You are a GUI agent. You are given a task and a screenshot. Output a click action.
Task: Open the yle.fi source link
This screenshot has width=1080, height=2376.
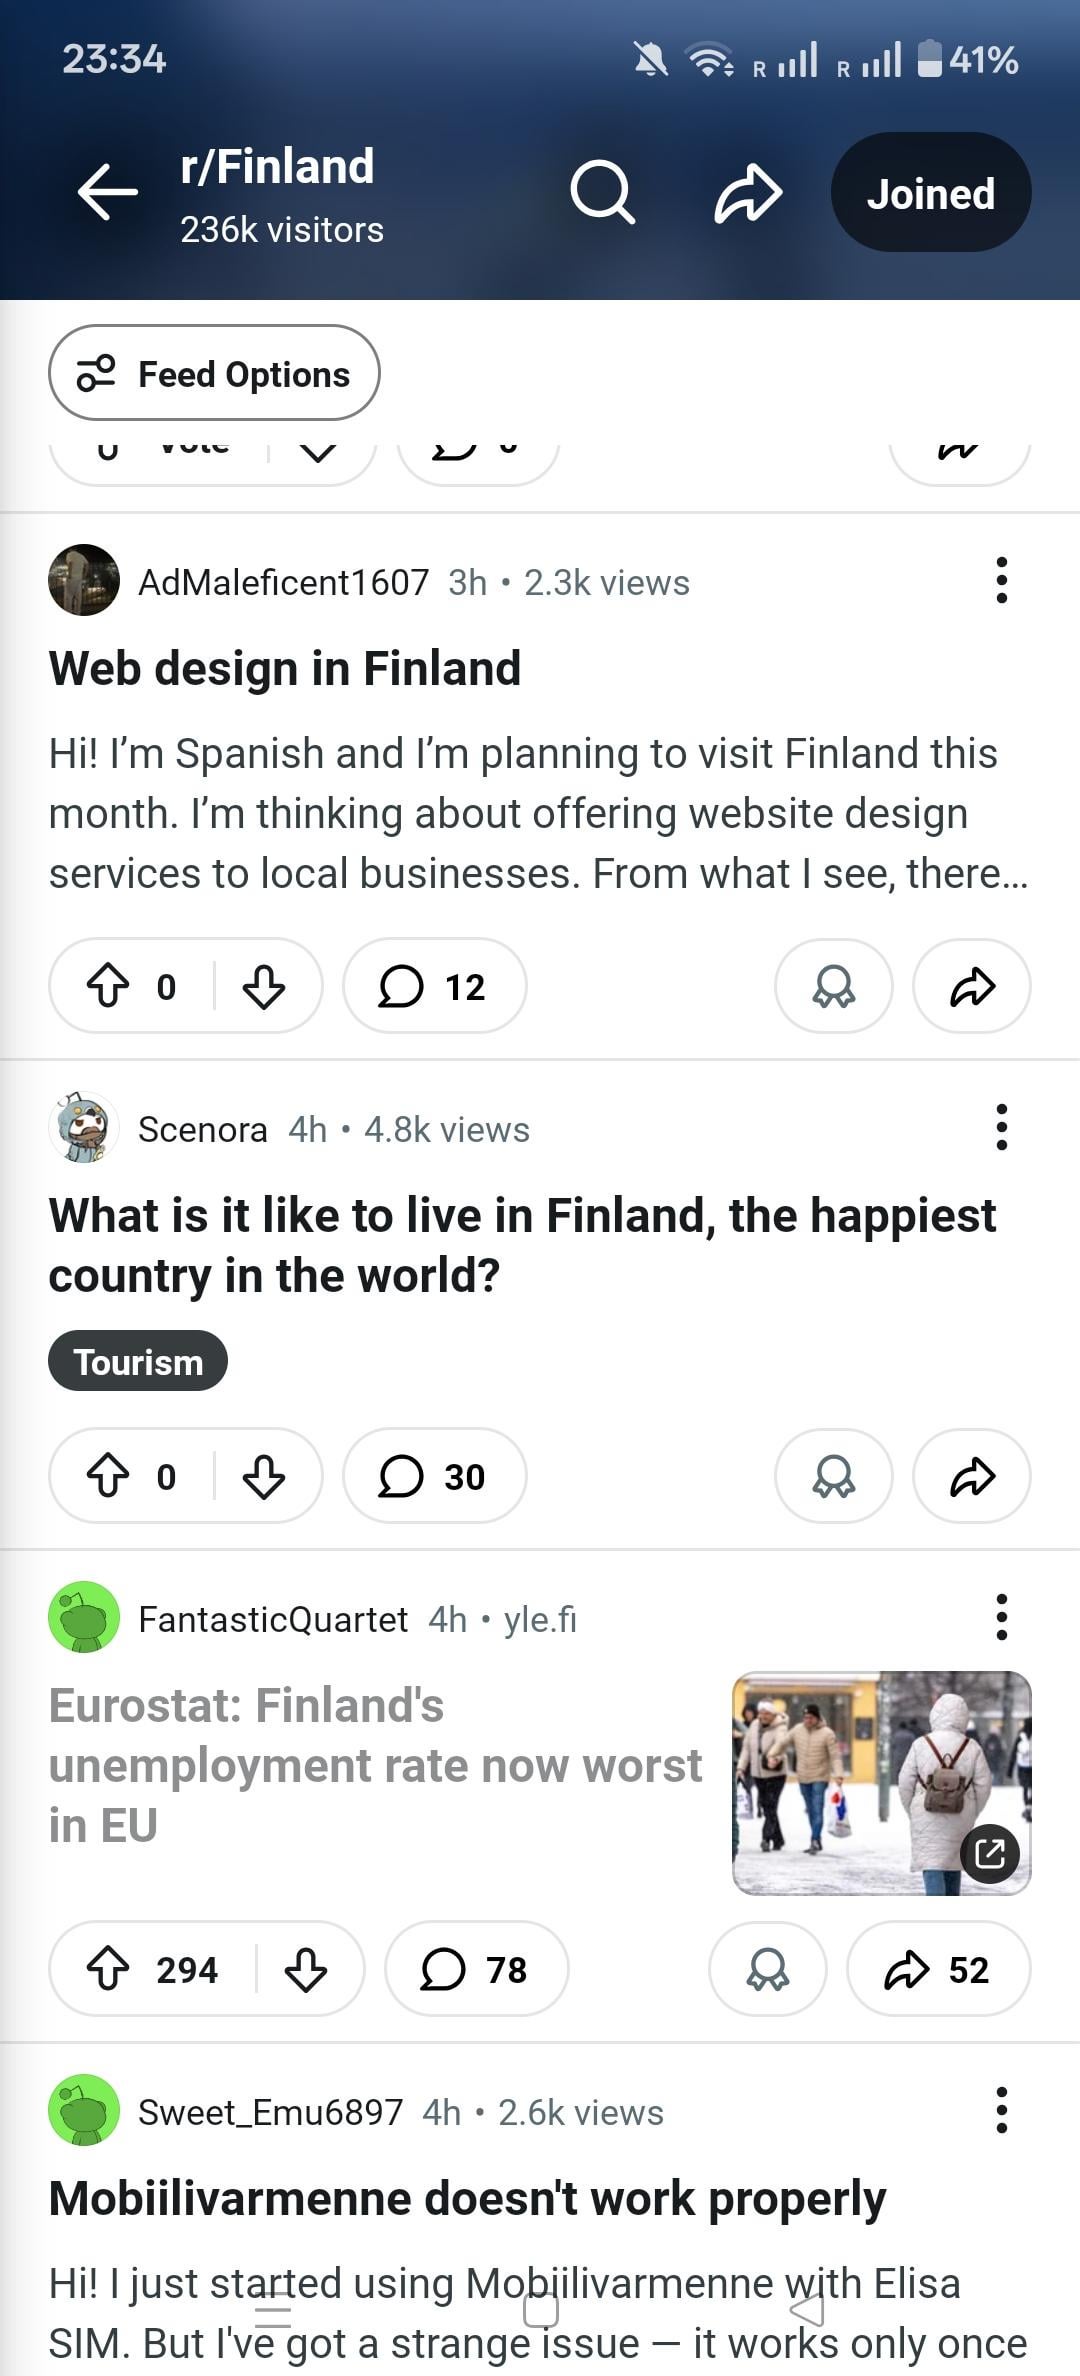tap(540, 1619)
